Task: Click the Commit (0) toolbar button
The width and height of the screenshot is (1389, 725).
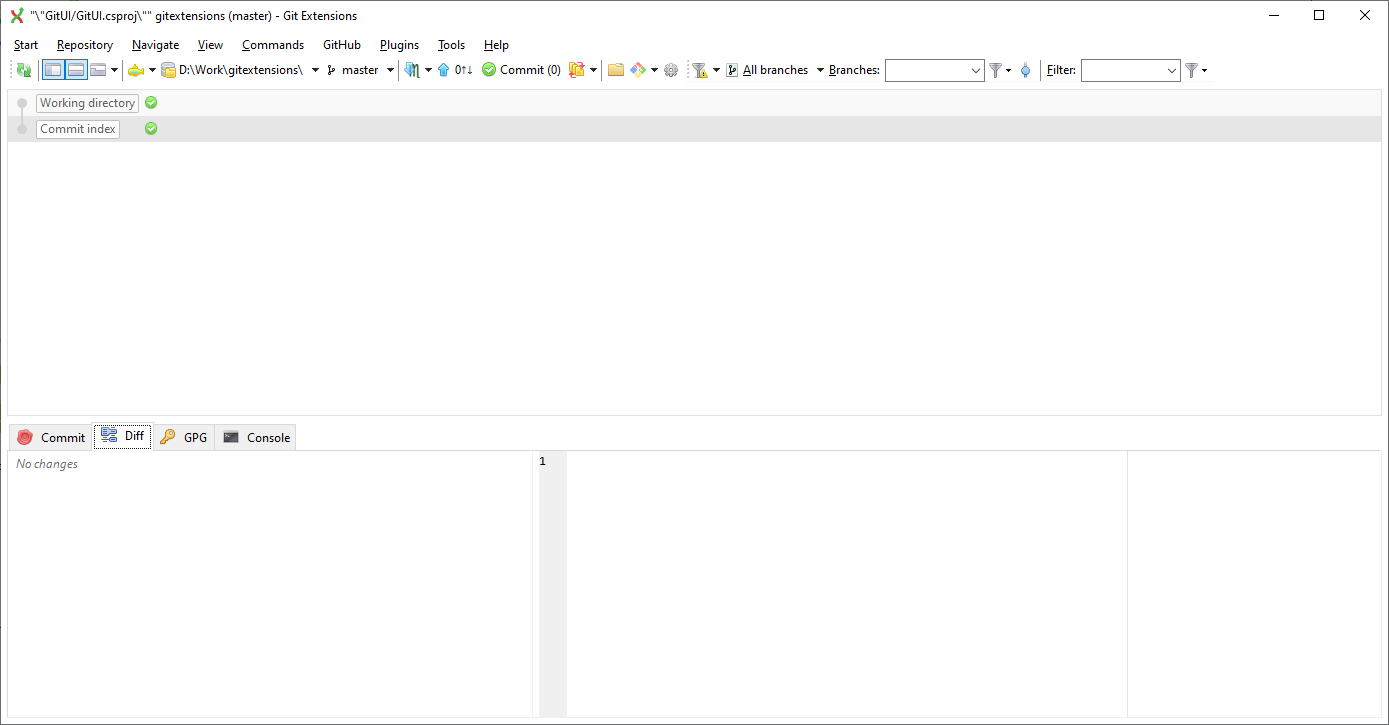Action: (520, 70)
